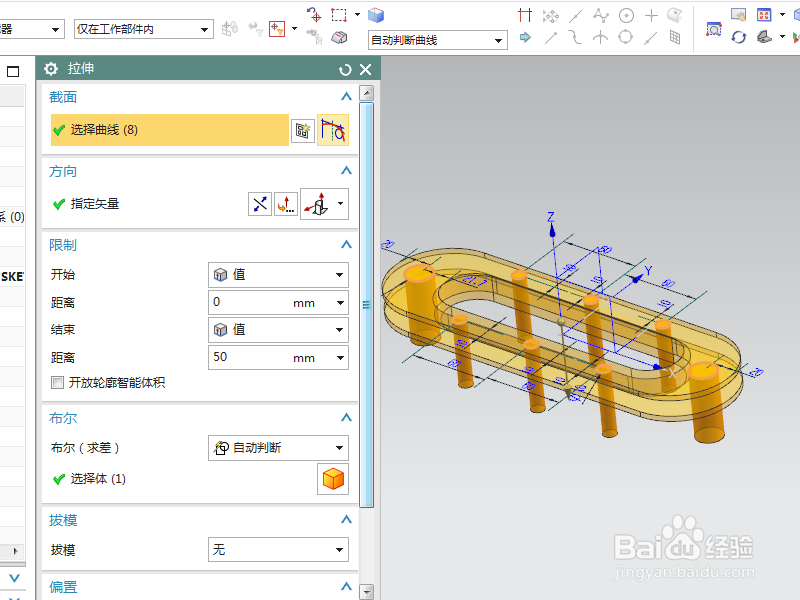Click the Midpoint snap icon on line
Viewport: 800px width, 600px height.
click(x=576, y=16)
